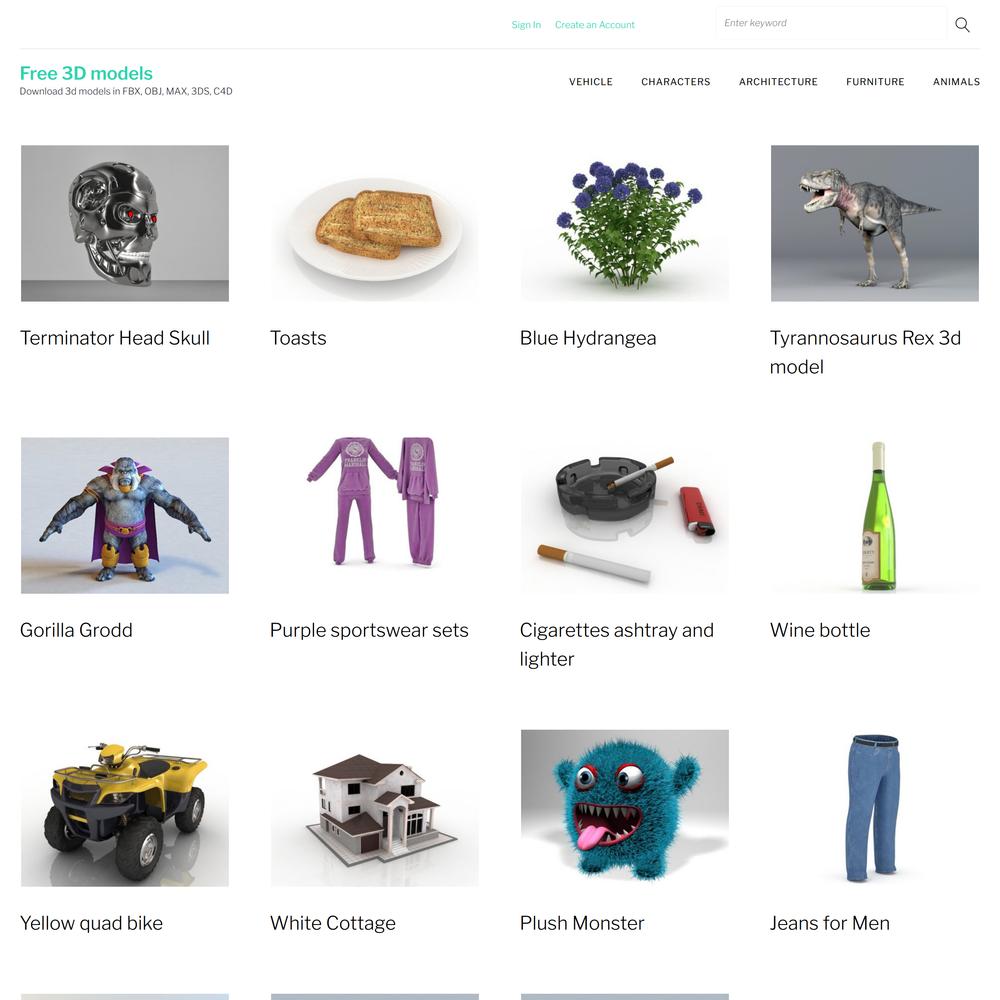Click the Wine bottle title link
This screenshot has height=1000, width=1000.
[x=820, y=630]
